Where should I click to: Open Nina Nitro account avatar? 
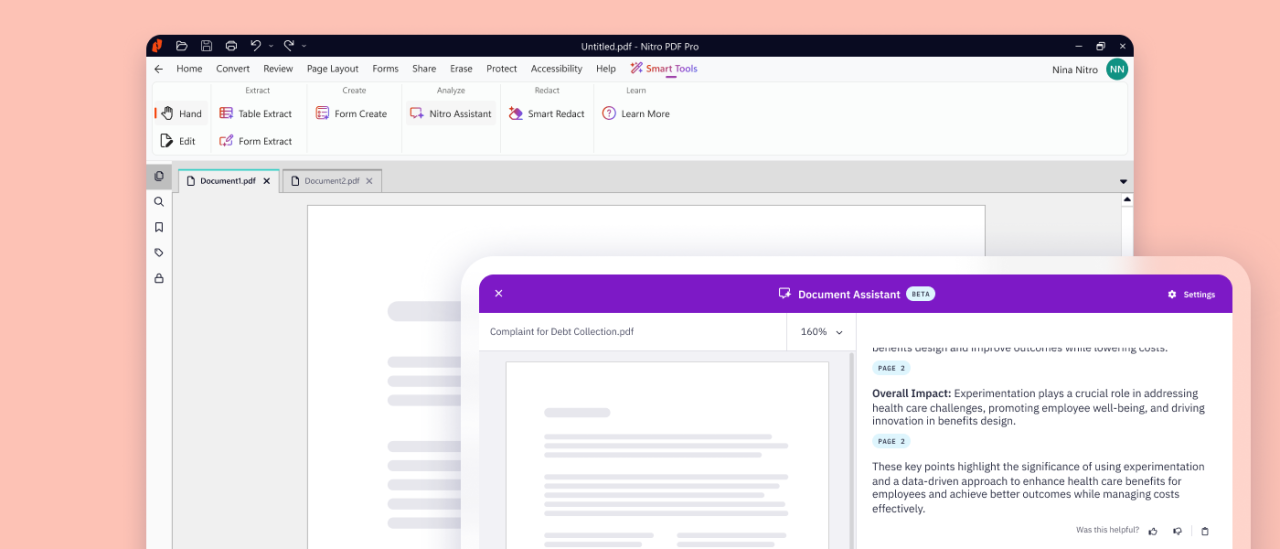click(x=1117, y=69)
